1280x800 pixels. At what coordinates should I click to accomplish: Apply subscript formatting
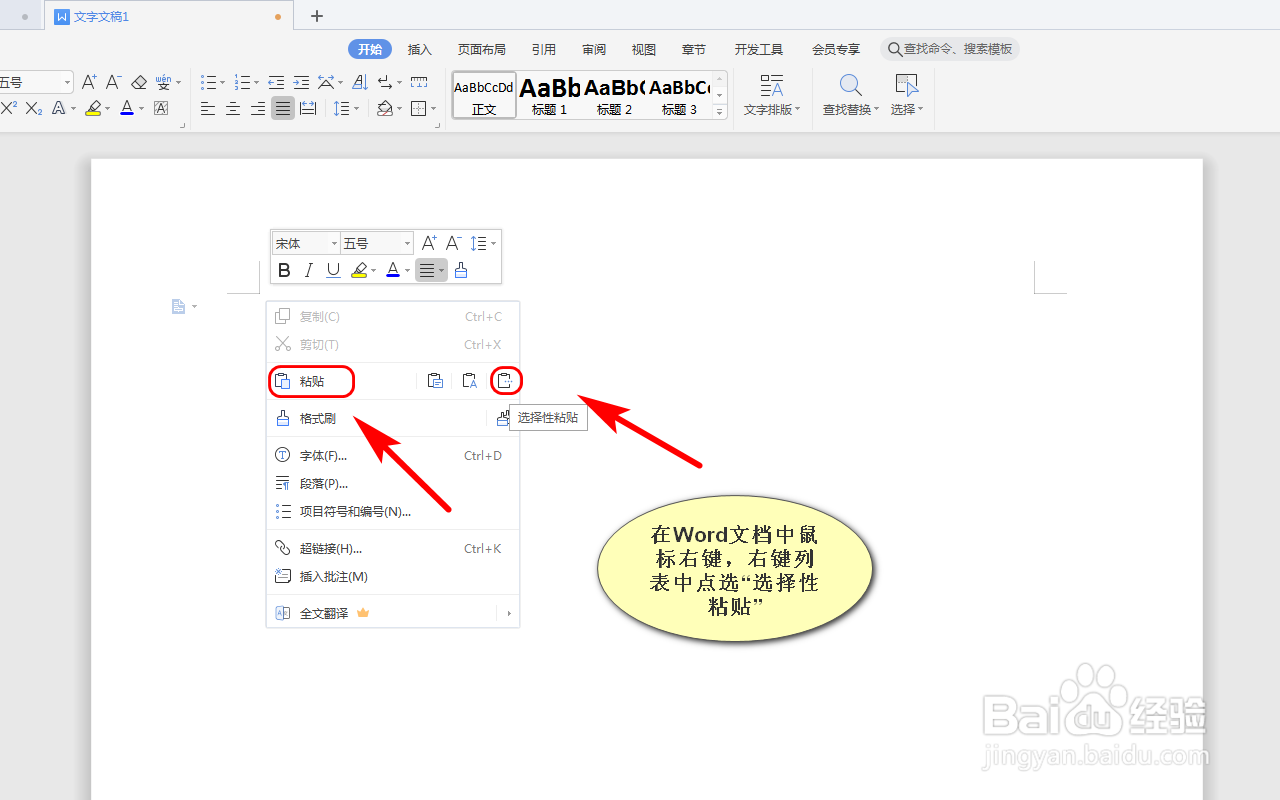[34, 108]
